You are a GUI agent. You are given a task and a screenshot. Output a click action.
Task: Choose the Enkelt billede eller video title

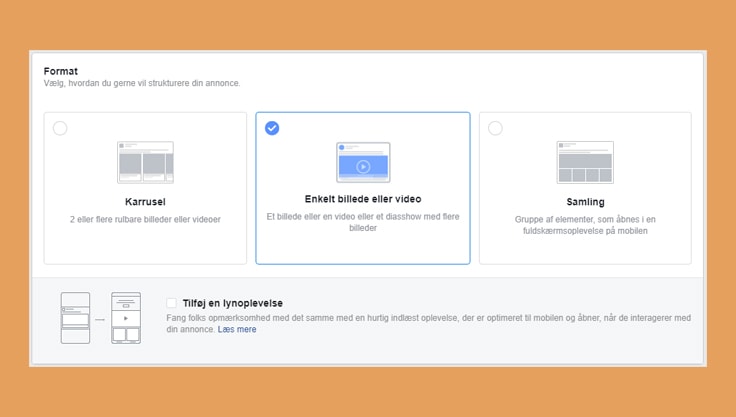[x=363, y=199]
